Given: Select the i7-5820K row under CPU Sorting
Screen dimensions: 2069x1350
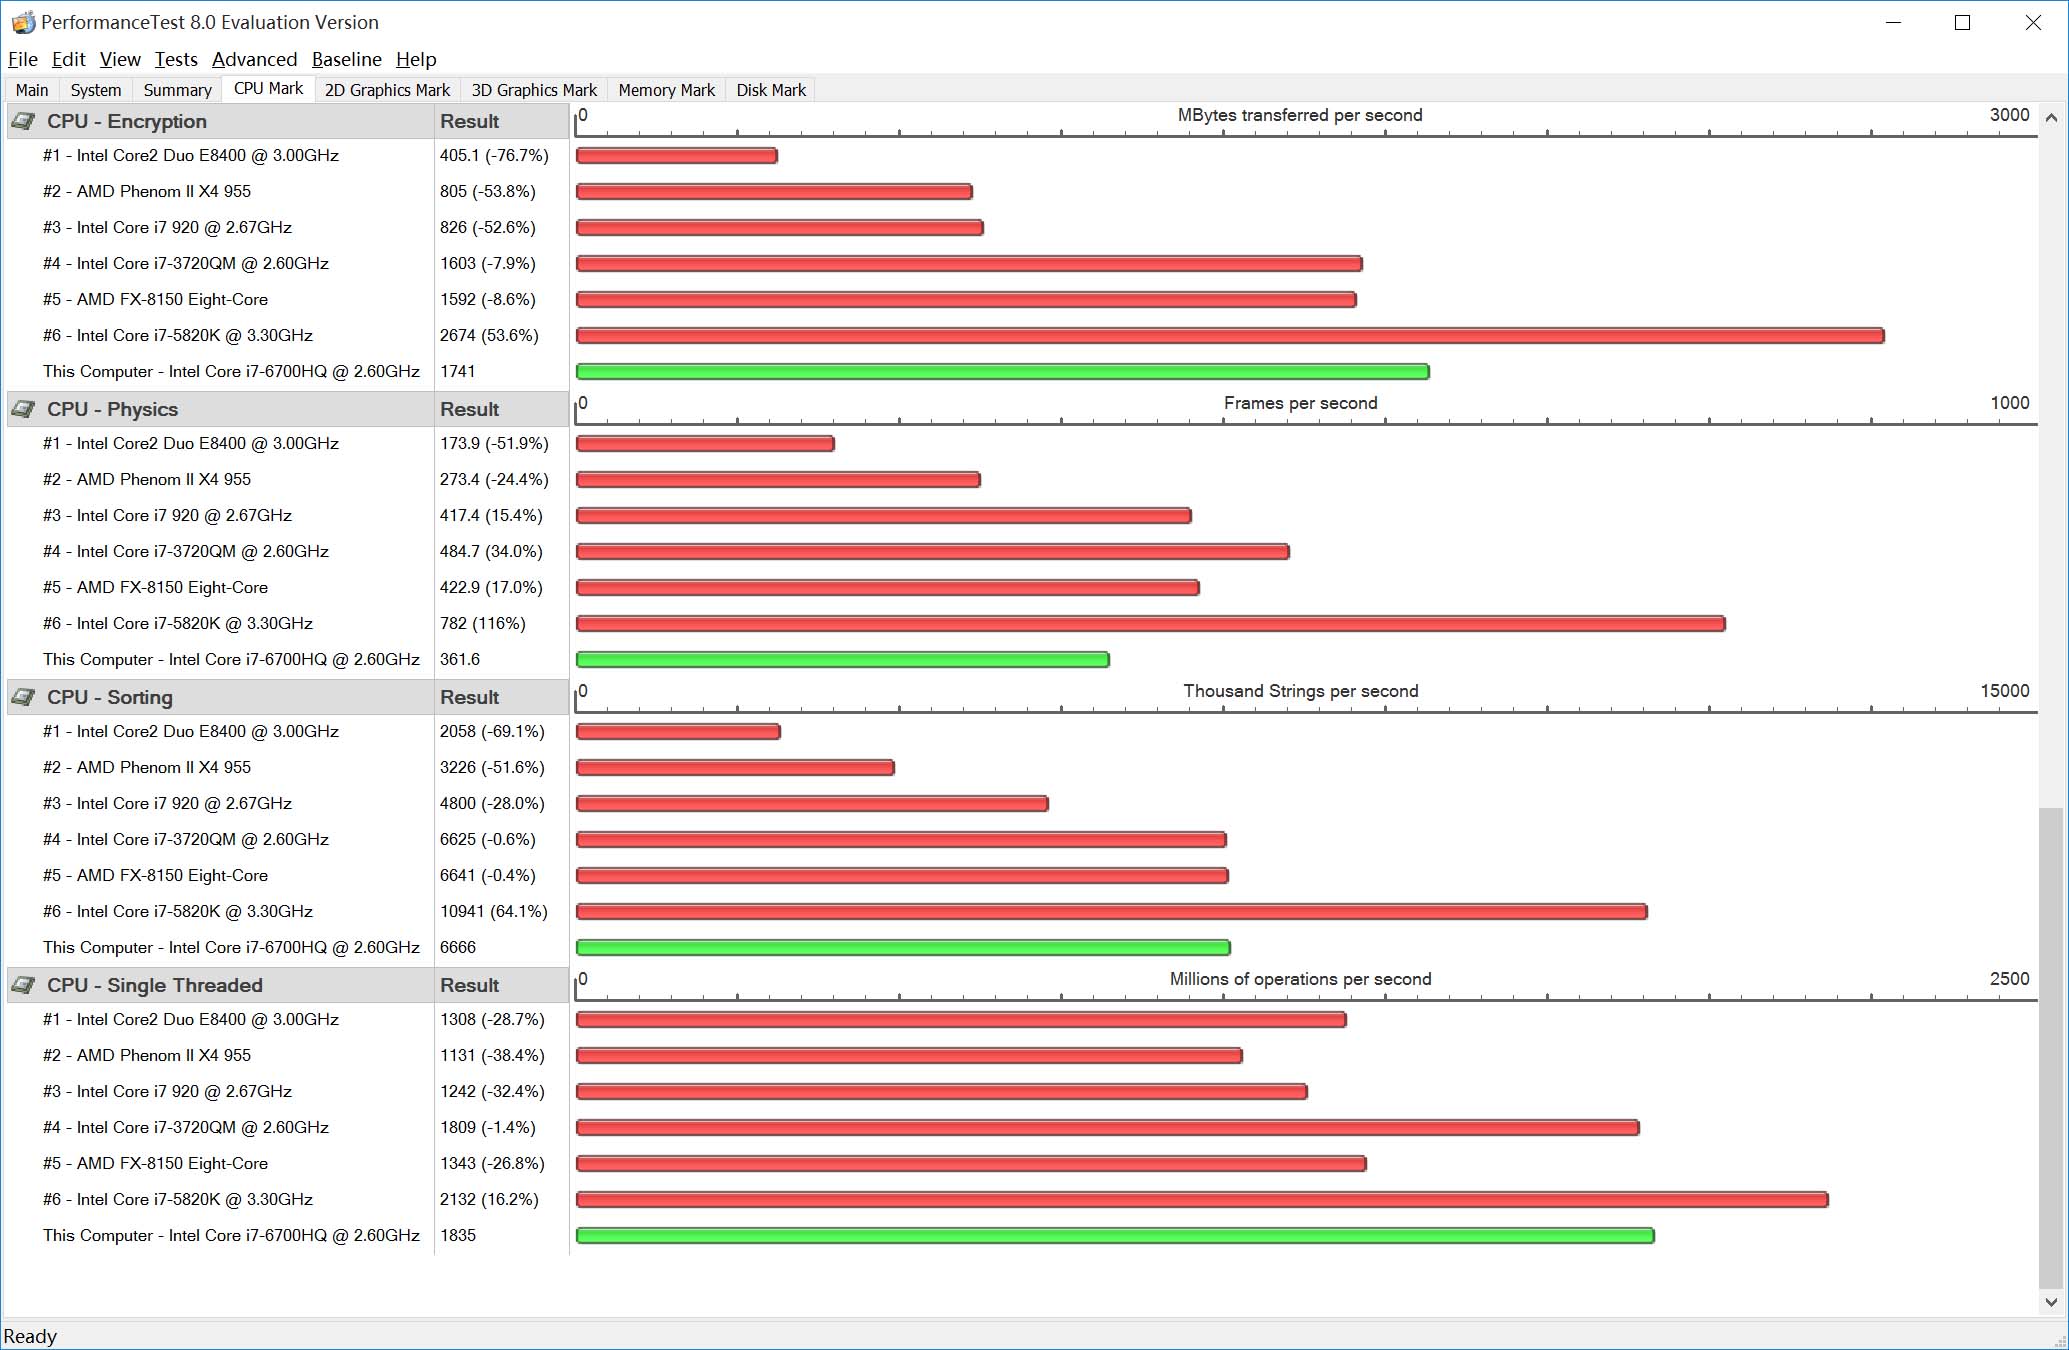Looking at the screenshot, I should (x=178, y=911).
